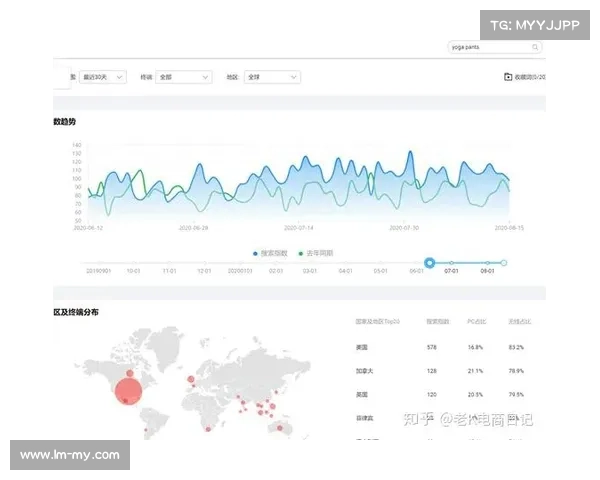The width and height of the screenshot is (600, 480).
Task: Click wireless share value 78.9%
Action: (516, 371)
